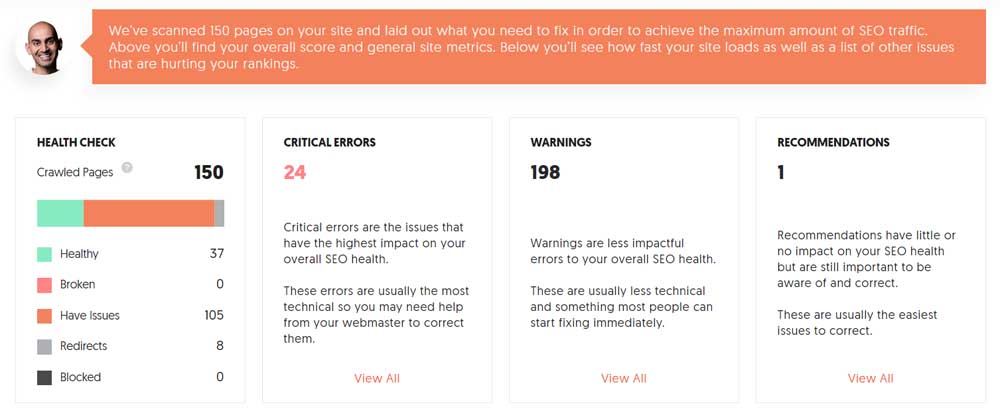The image size is (1000, 417).
Task: Click the orange scan summary banner
Action: 539,47
